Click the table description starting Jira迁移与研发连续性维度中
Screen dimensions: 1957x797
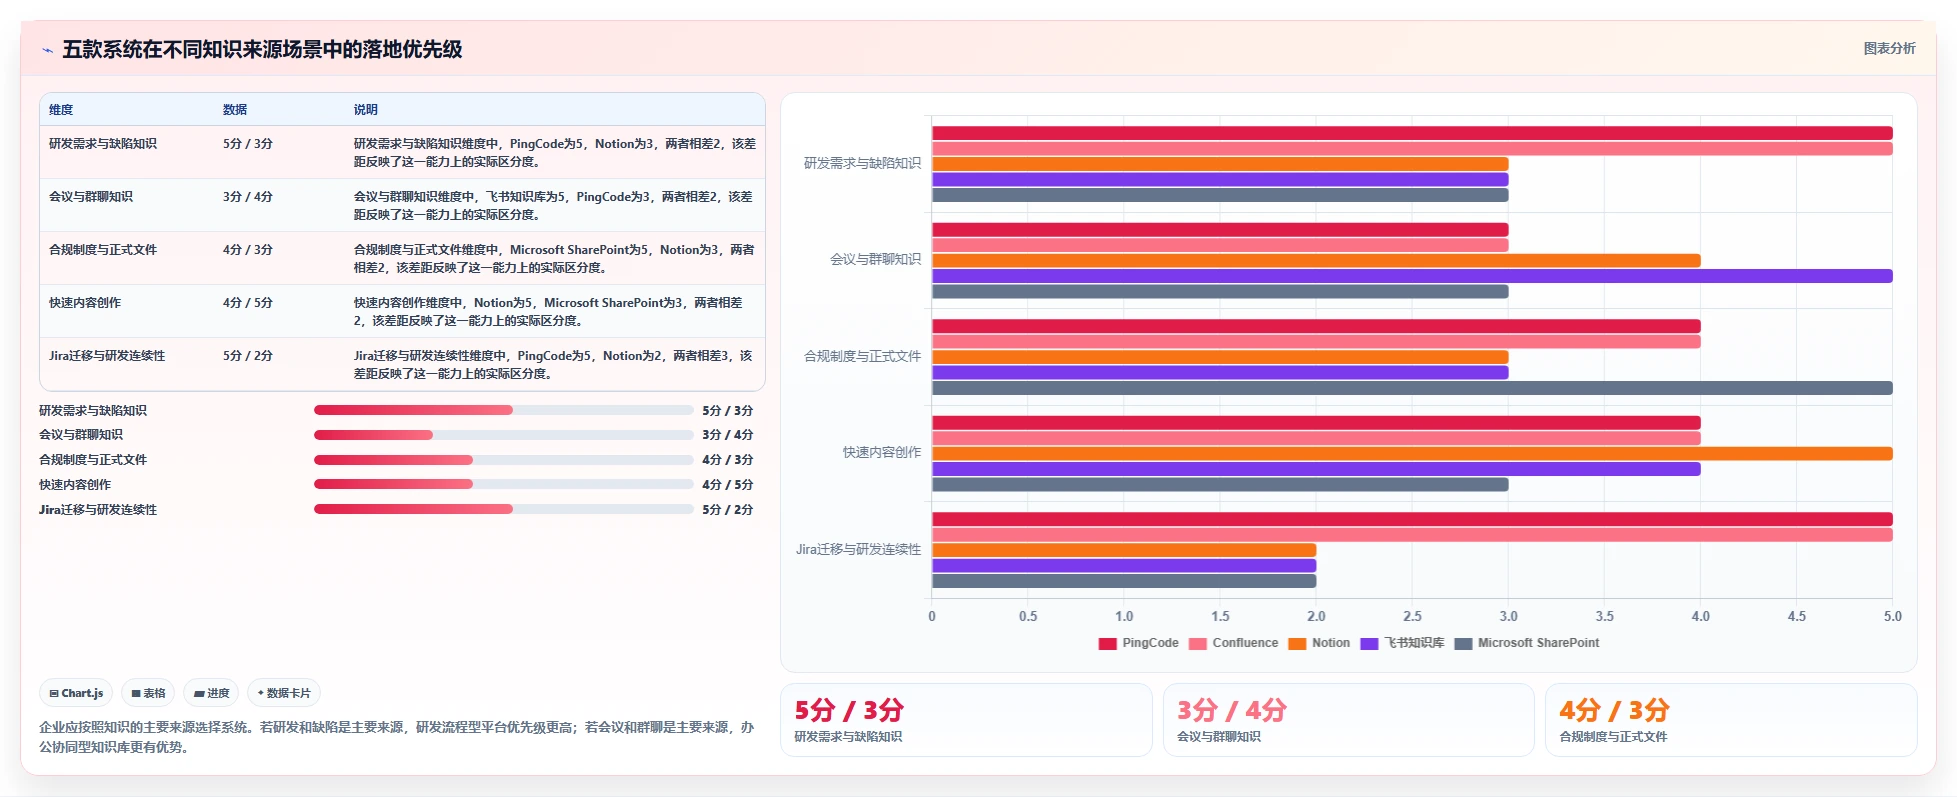[554, 364]
